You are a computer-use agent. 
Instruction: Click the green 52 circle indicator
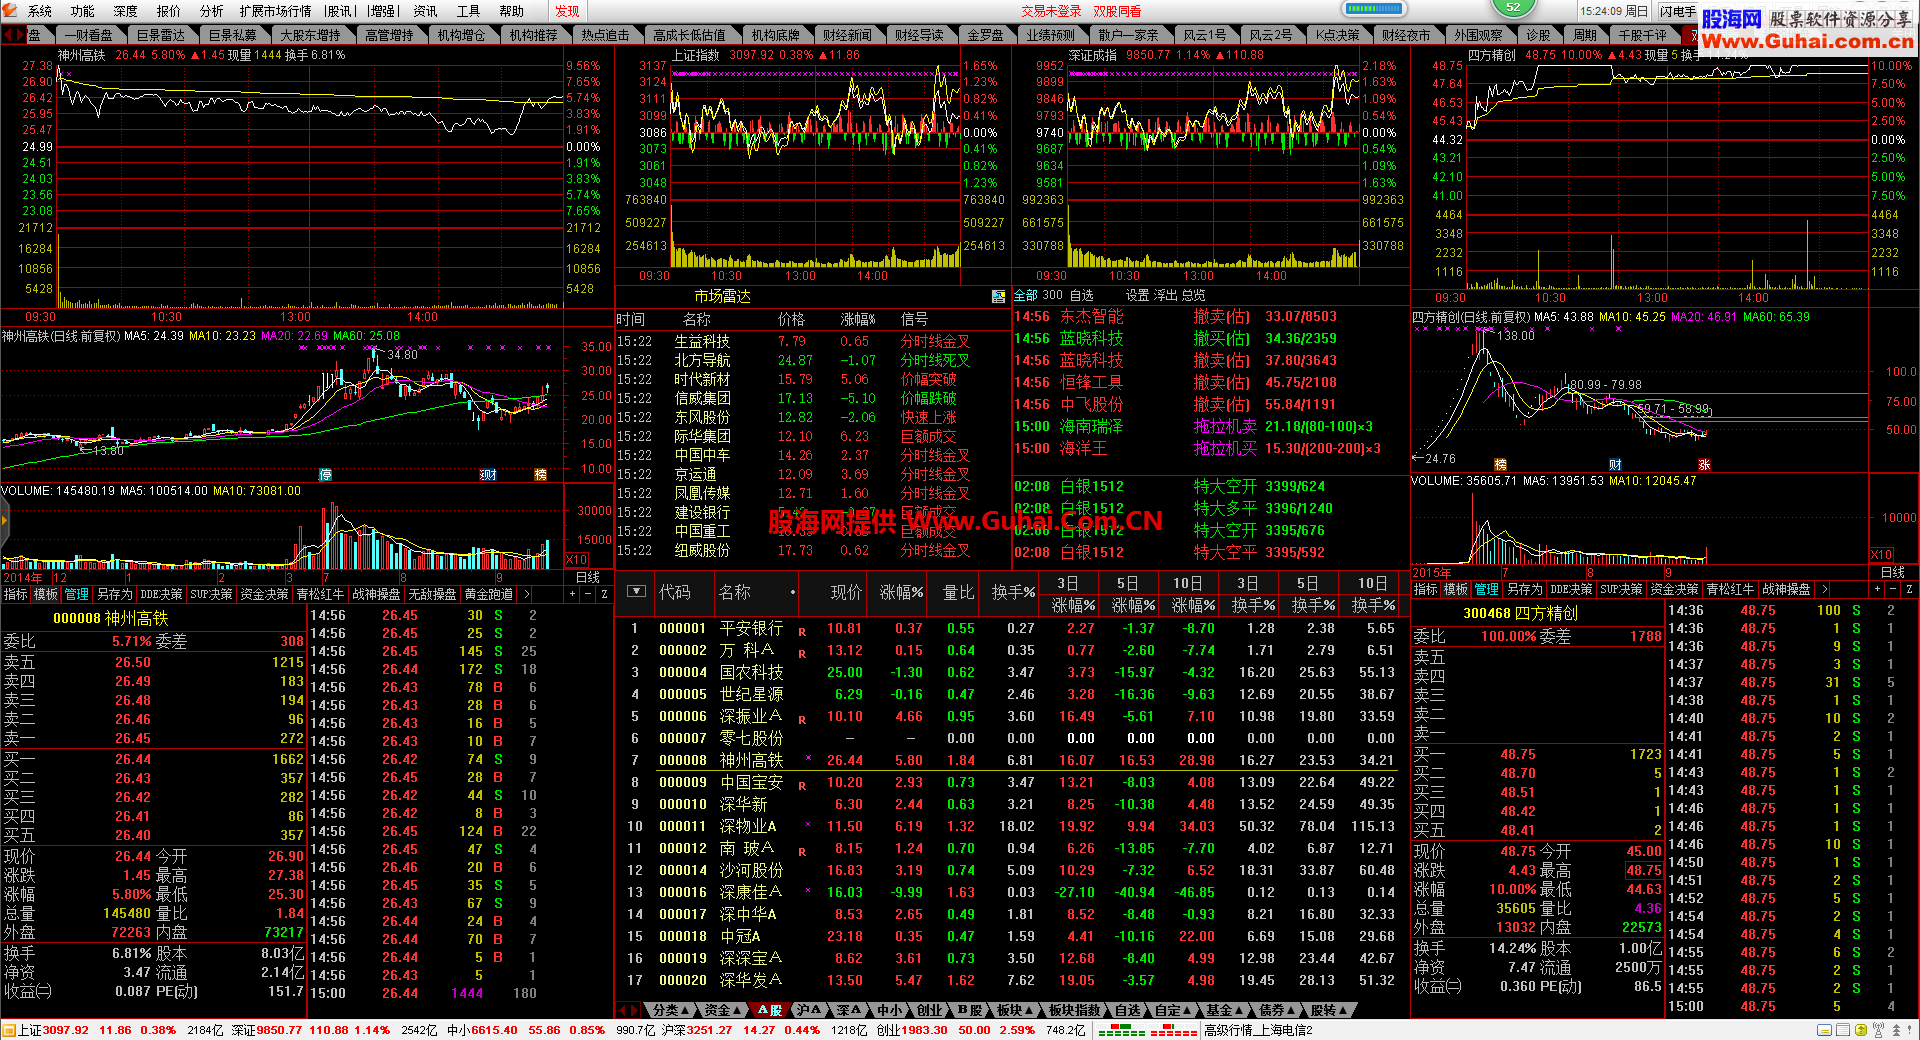pyautogui.click(x=1513, y=7)
